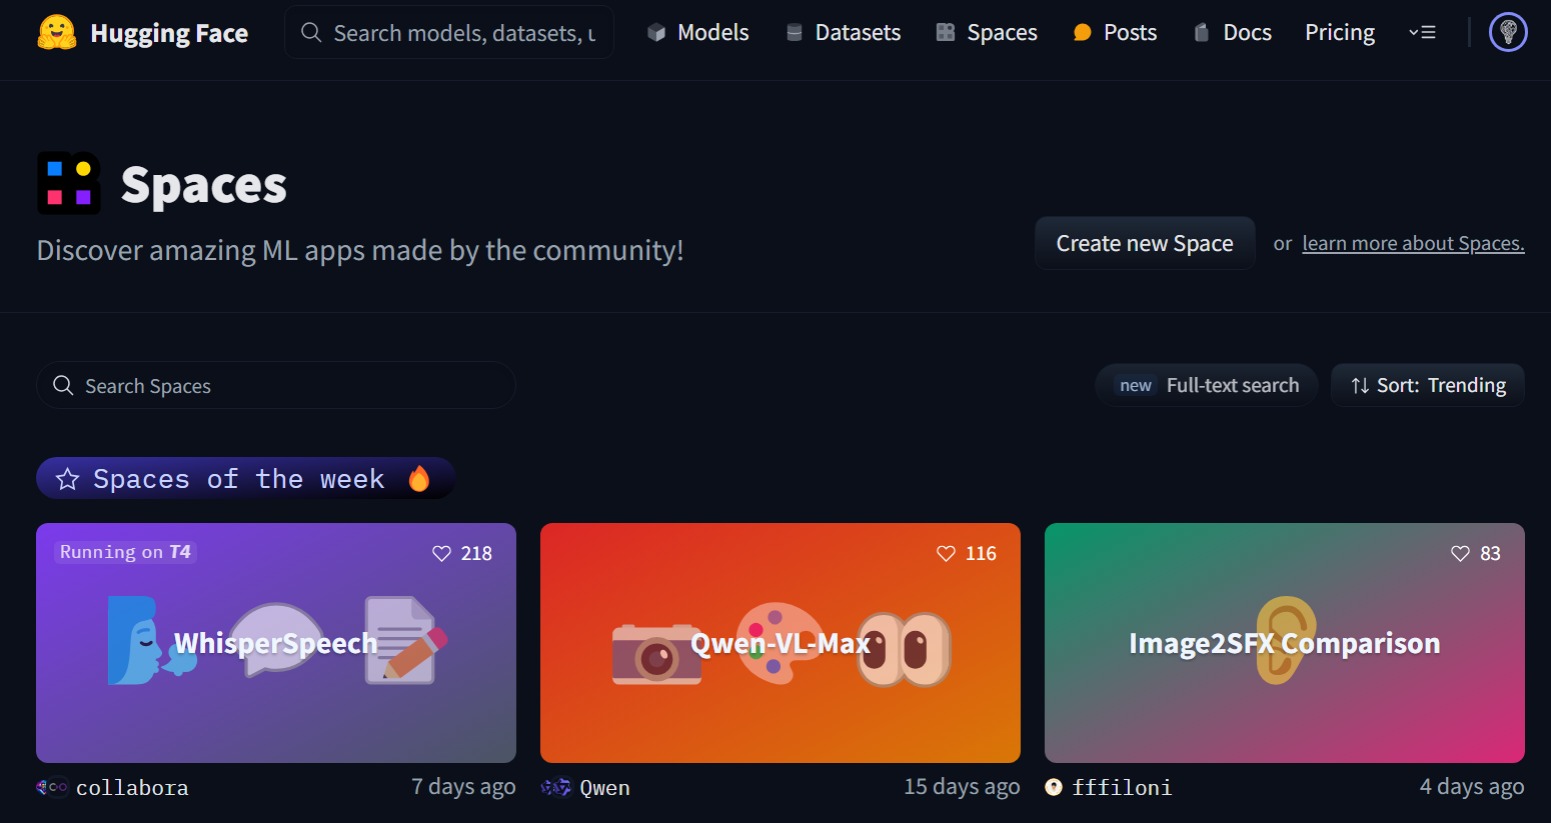The height and width of the screenshot is (823, 1551).
Task: Click the Spaces of the week badge
Action: point(246,479)
